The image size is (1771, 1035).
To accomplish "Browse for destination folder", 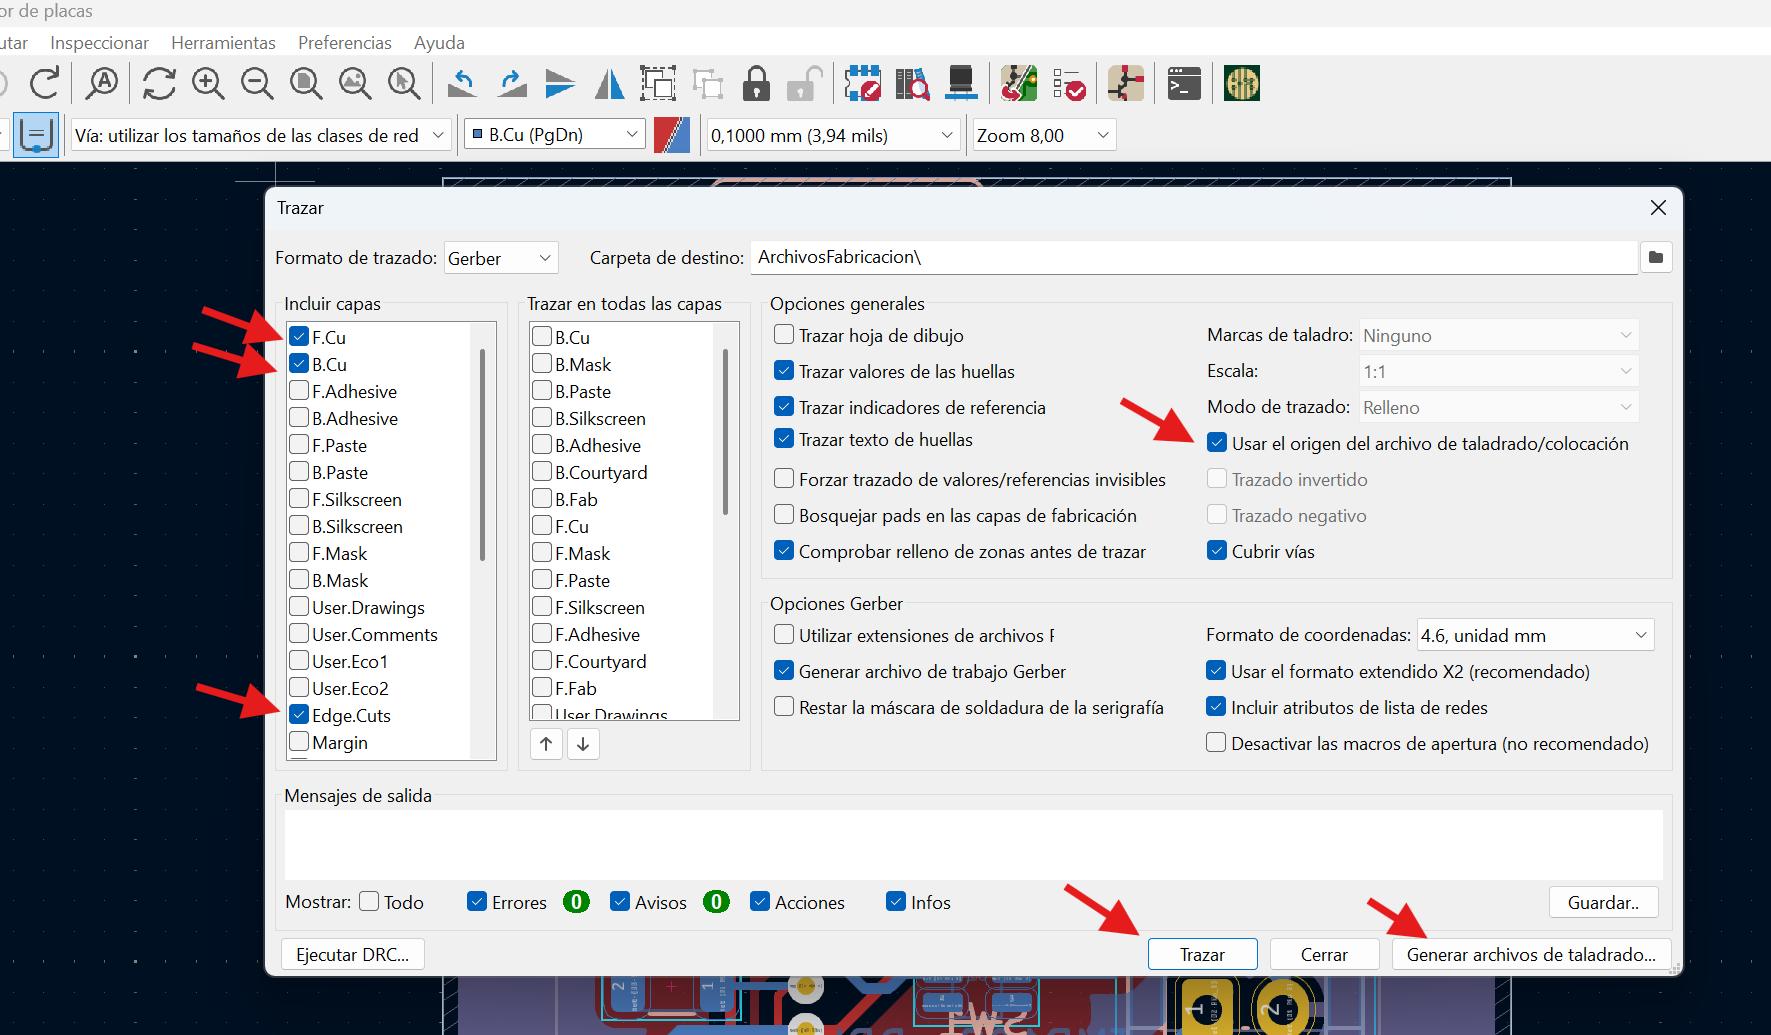I will (1656, 257).
